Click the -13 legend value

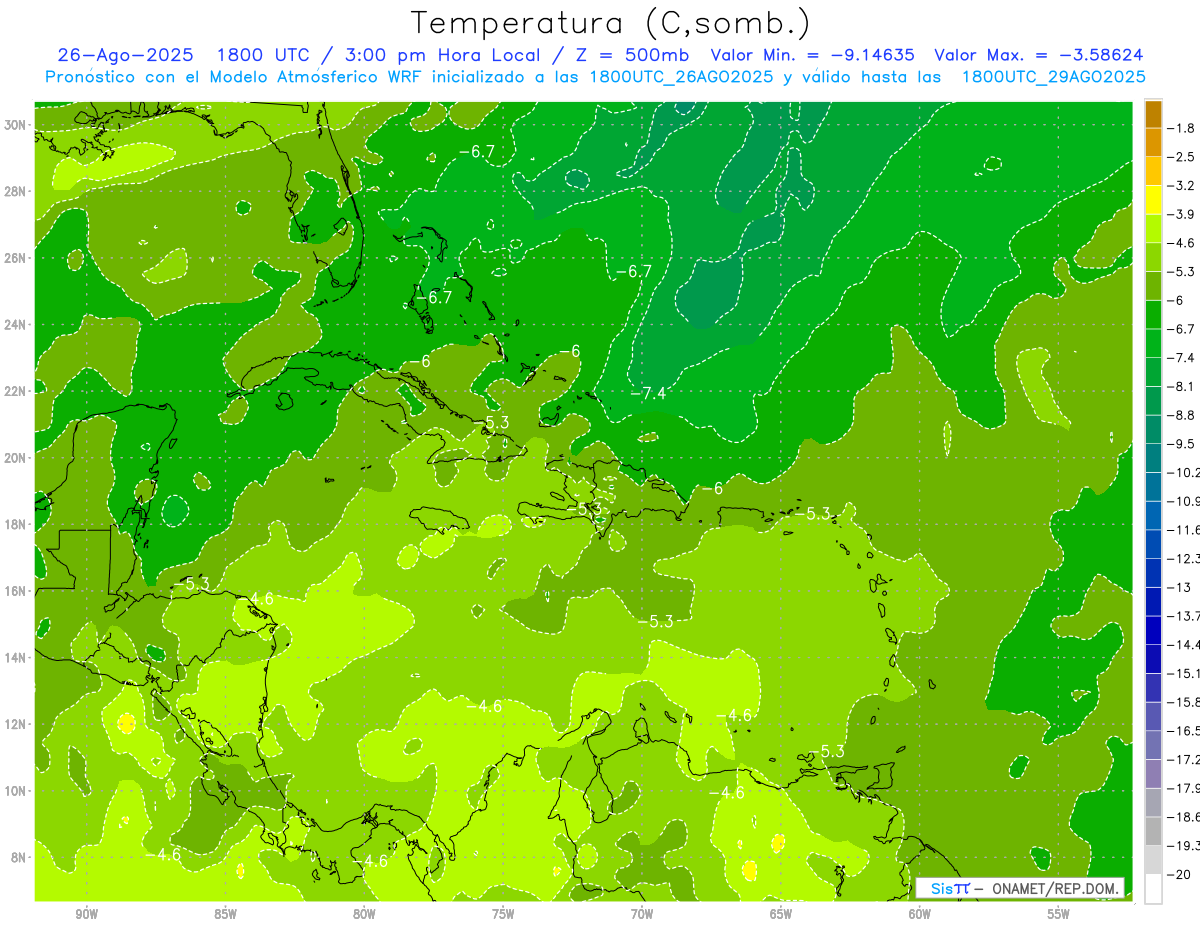tap(1178, 588)
